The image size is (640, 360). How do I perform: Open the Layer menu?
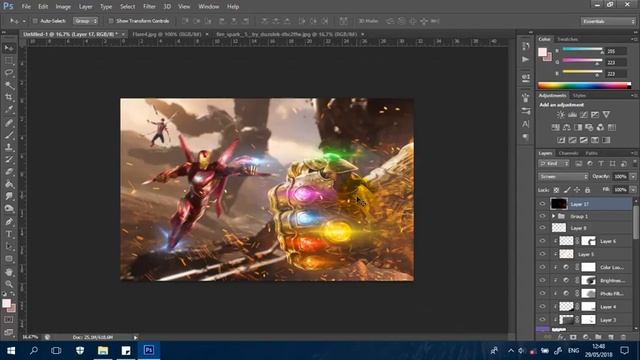[85, 7]
